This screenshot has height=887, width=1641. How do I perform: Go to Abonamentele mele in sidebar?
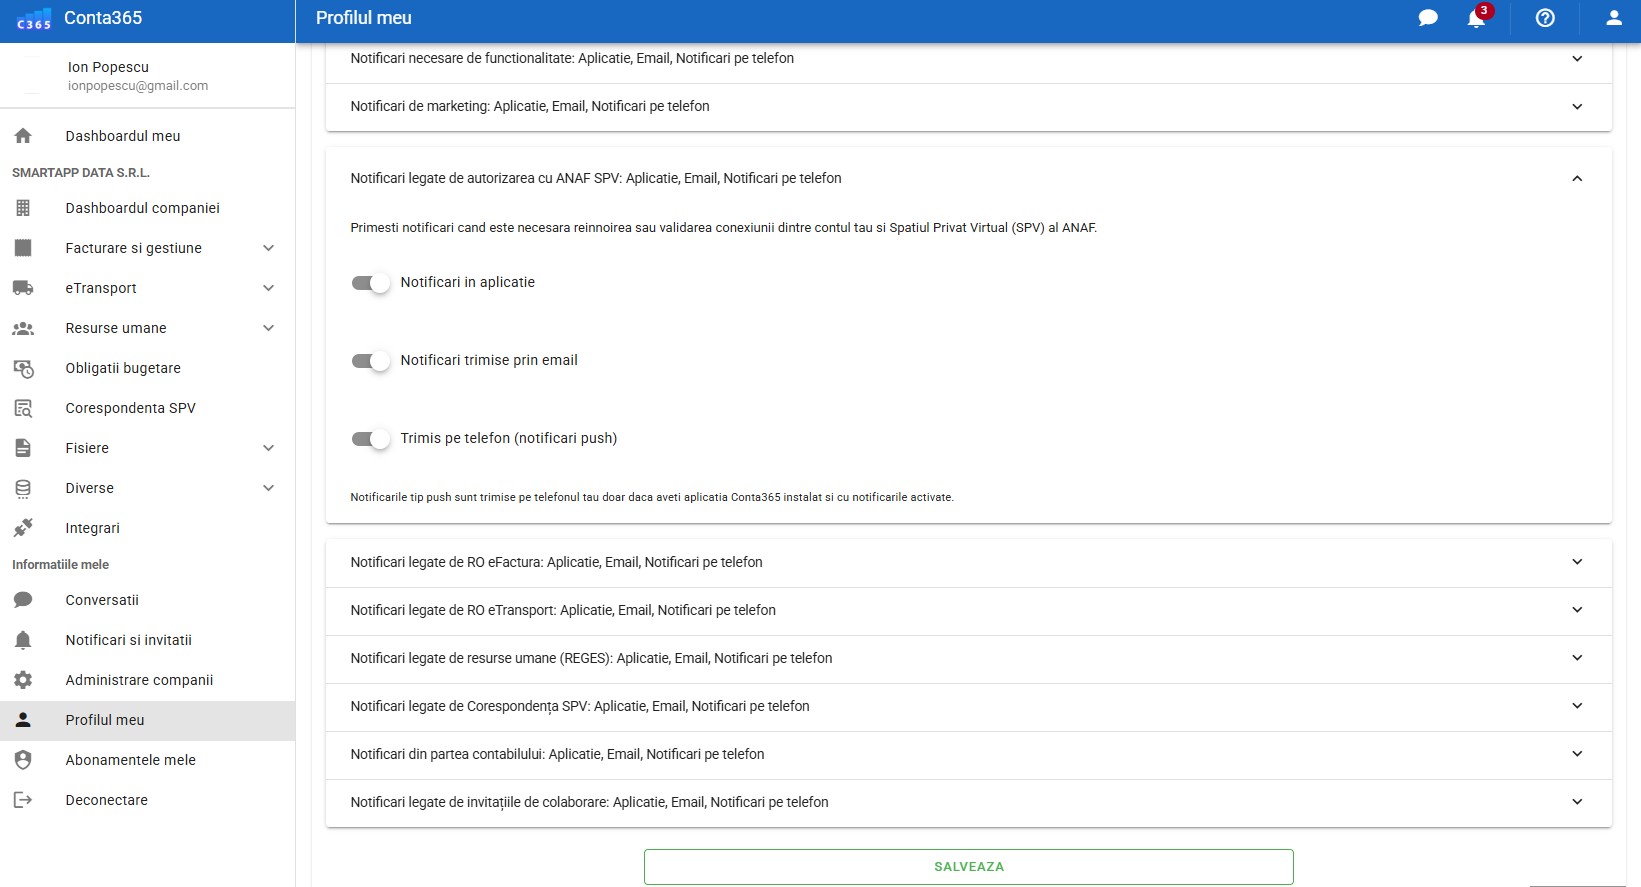pos(130,760)
